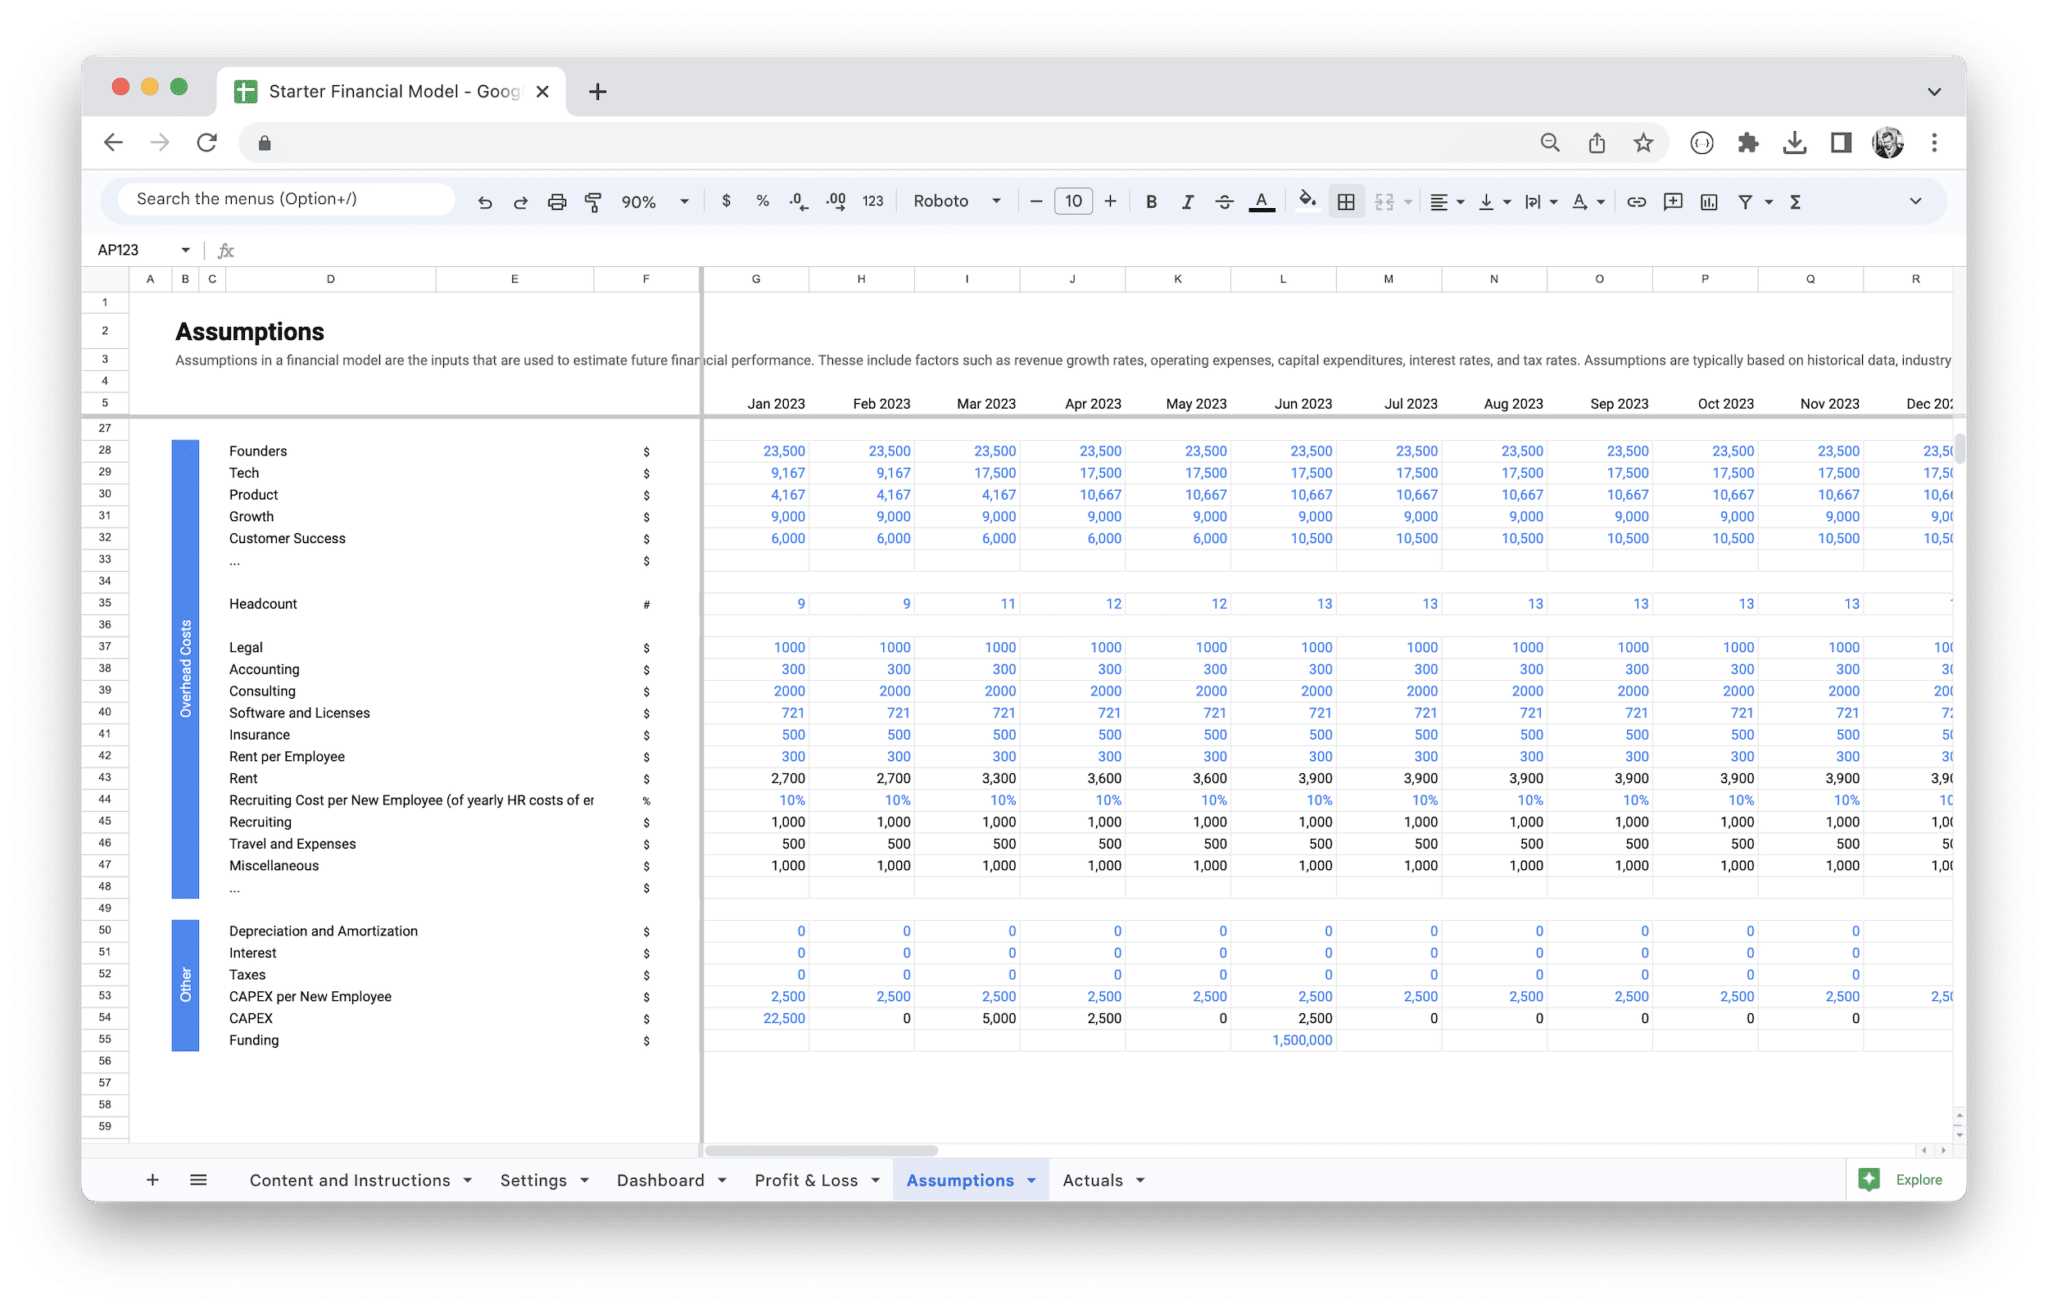Toggle italic formatting

point(1187,201)
